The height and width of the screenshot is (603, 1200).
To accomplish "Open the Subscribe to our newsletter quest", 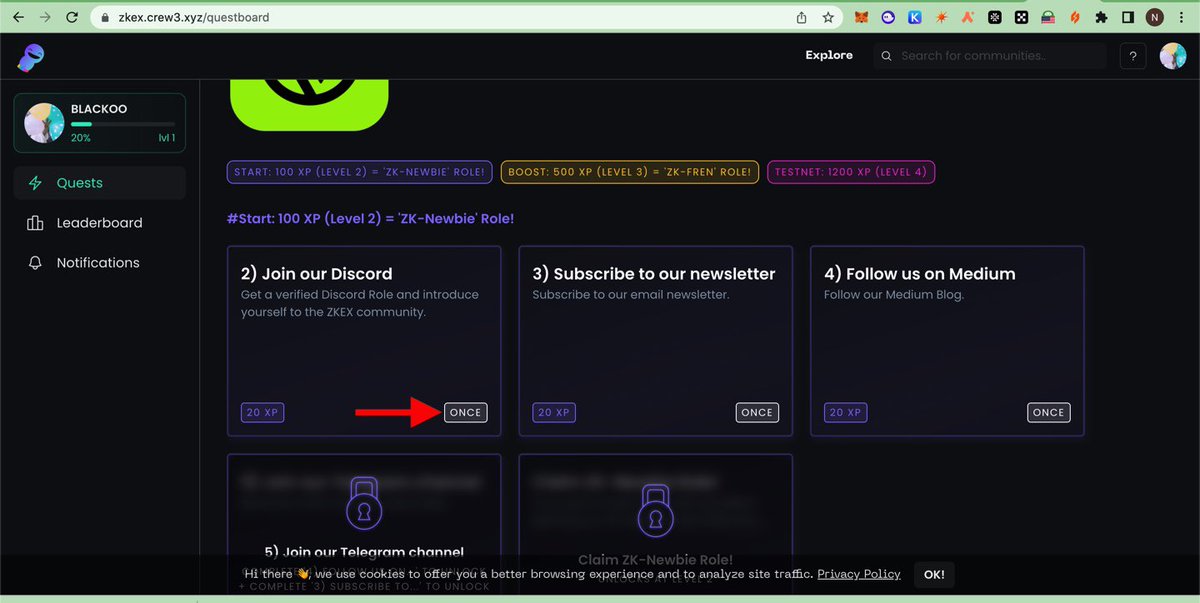I will 655,341.
